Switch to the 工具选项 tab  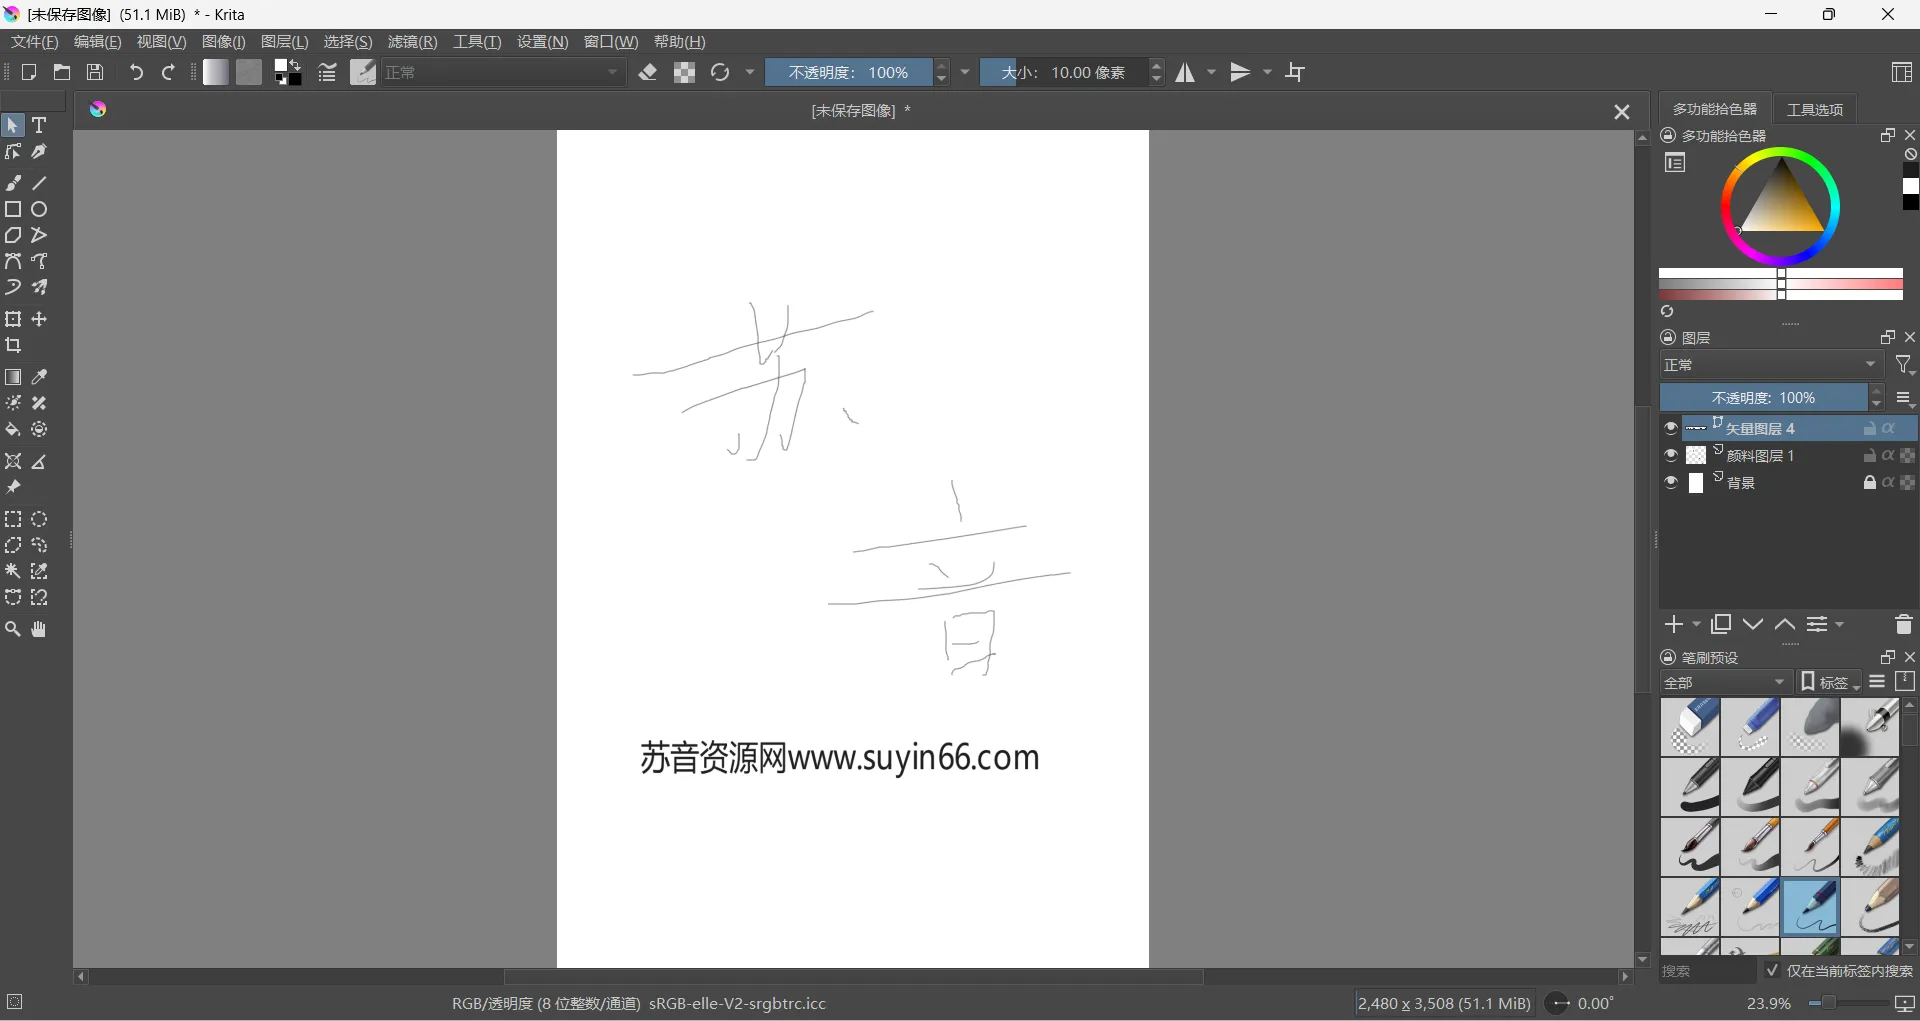(x=1815, y=110)
